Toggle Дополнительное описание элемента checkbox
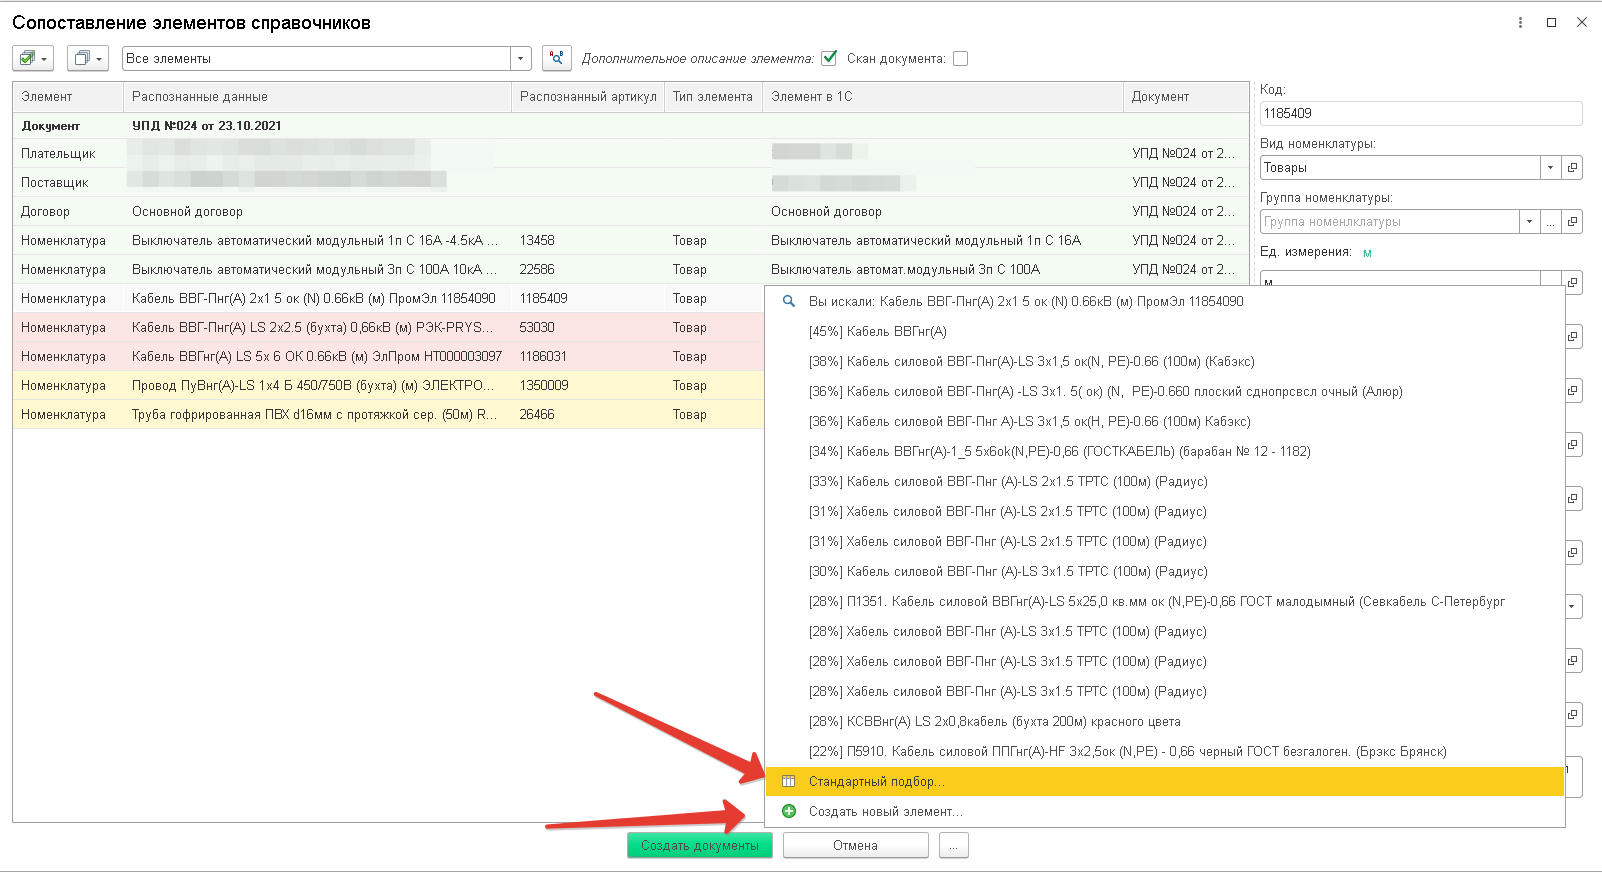Image resolution: width=1602 pixels, height=872 pixels. pos(829,58)
